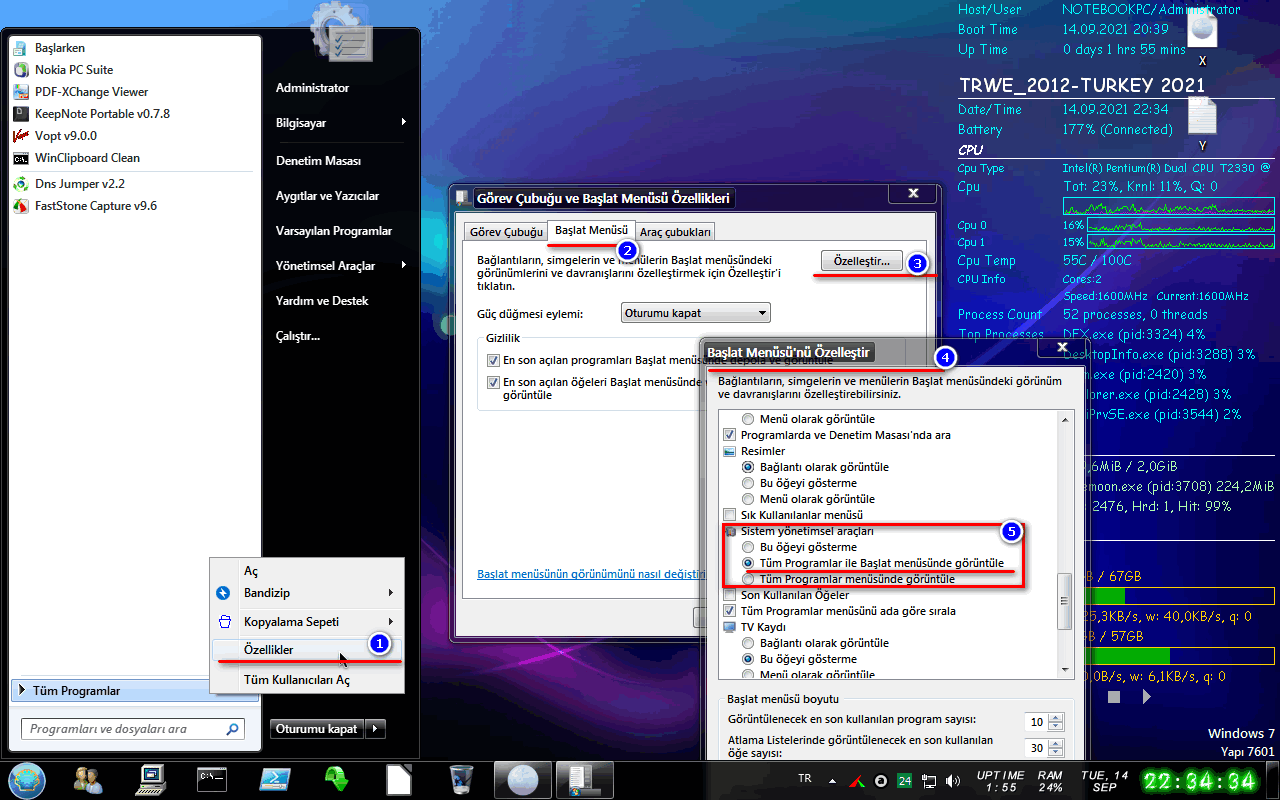Select 'Bu öğeyi gösterme' under Sistem yönetimsel araçları
The width and height of the screenshot is (1280, 800).
(x=748, y=547)
